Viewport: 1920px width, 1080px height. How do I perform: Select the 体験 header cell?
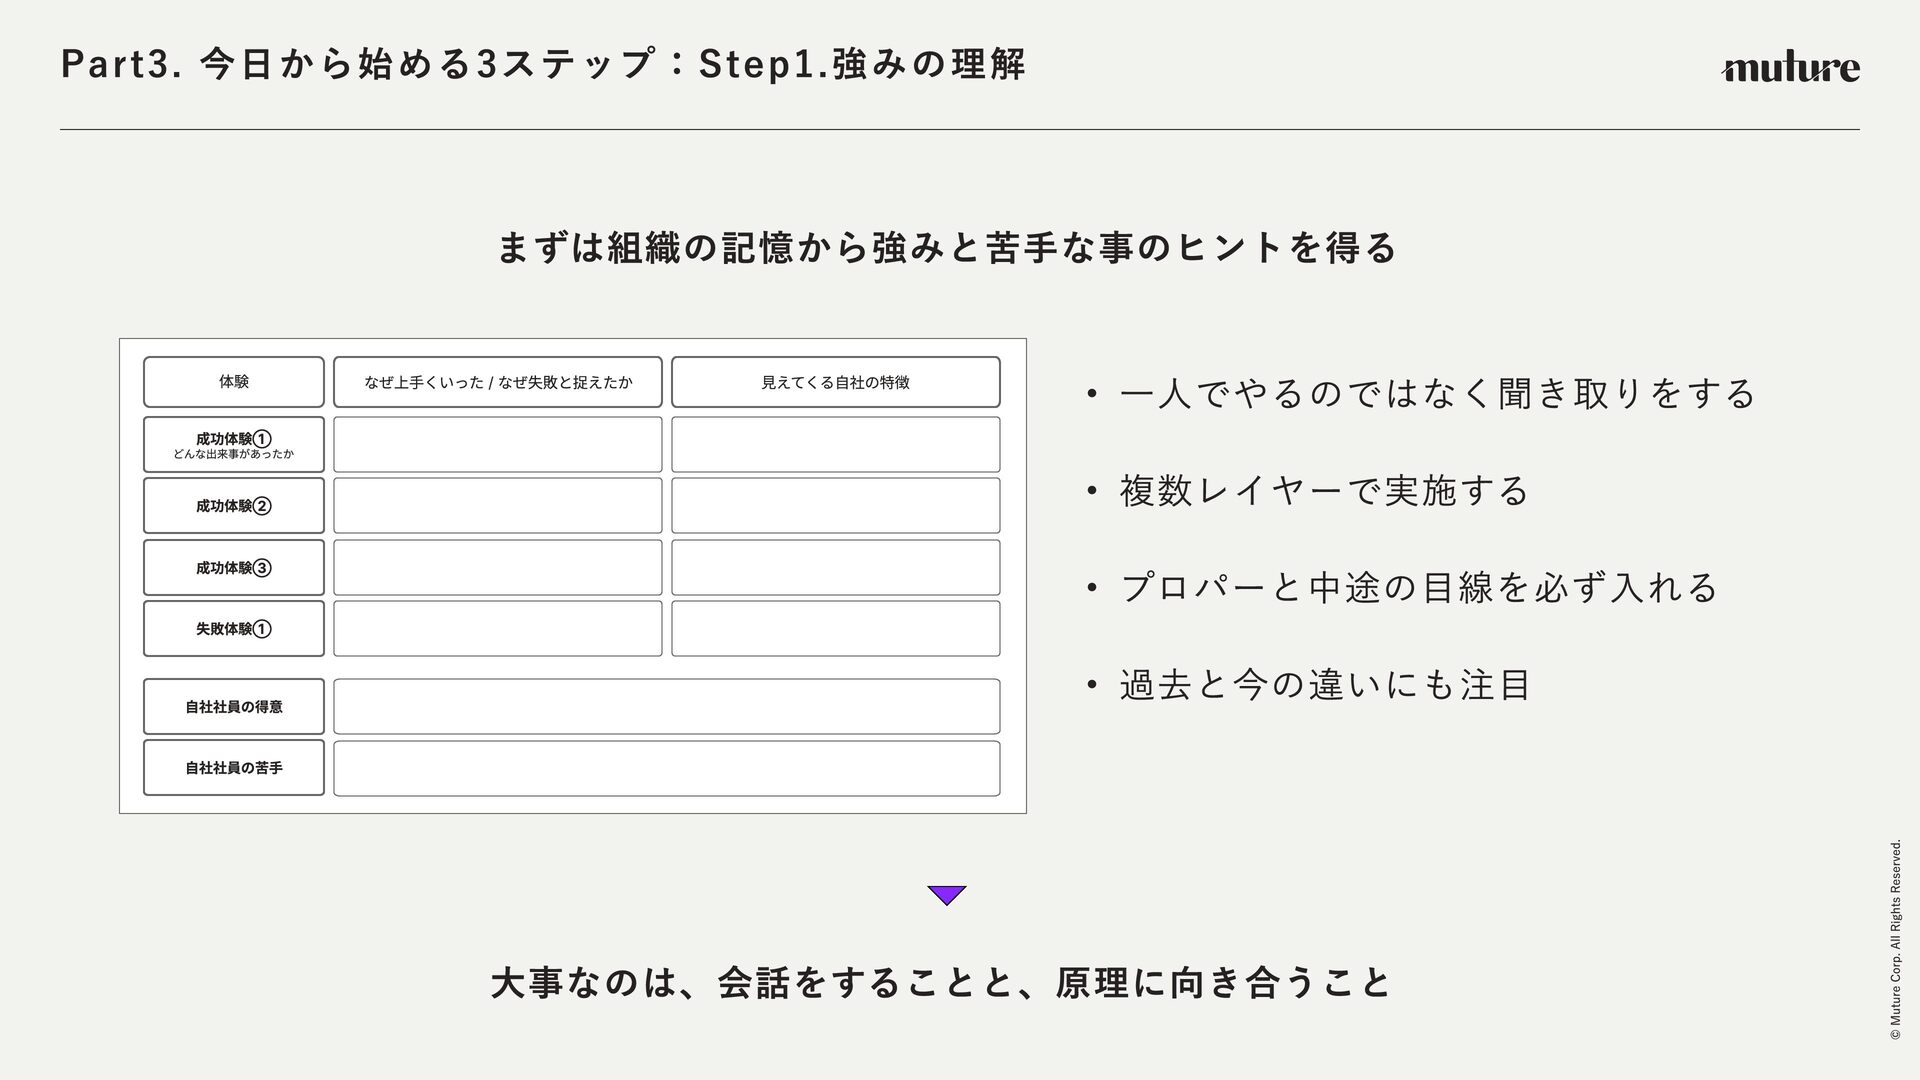click(x=234, y=382)
